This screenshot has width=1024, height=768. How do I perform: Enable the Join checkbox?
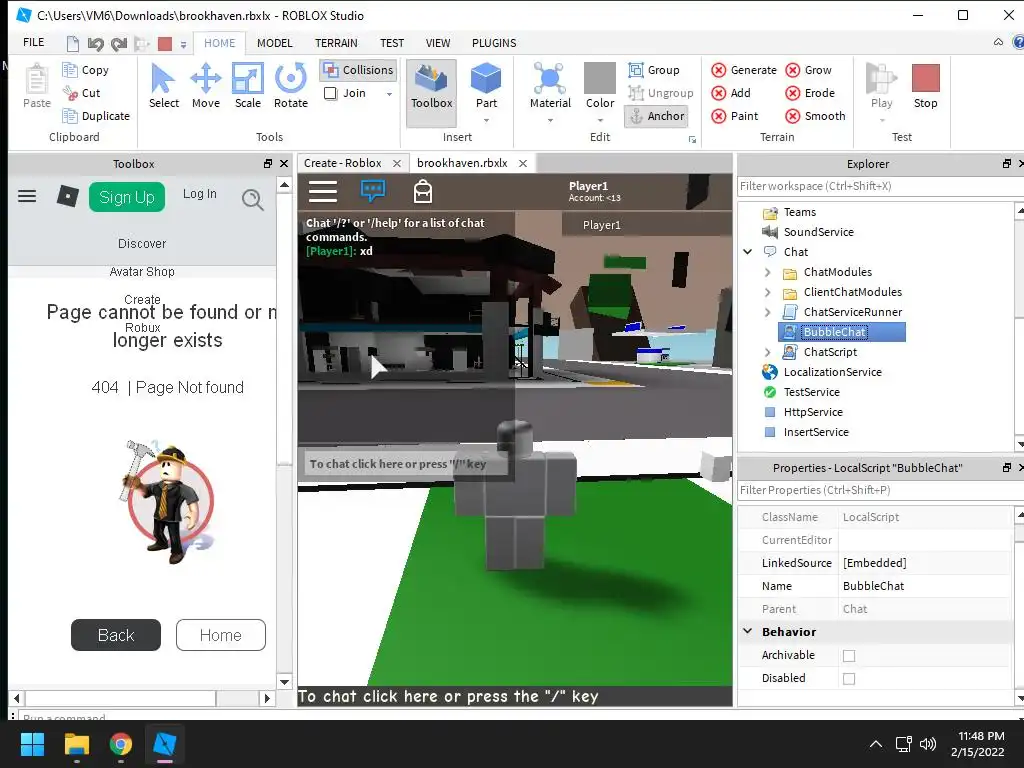tap(330, 93)
